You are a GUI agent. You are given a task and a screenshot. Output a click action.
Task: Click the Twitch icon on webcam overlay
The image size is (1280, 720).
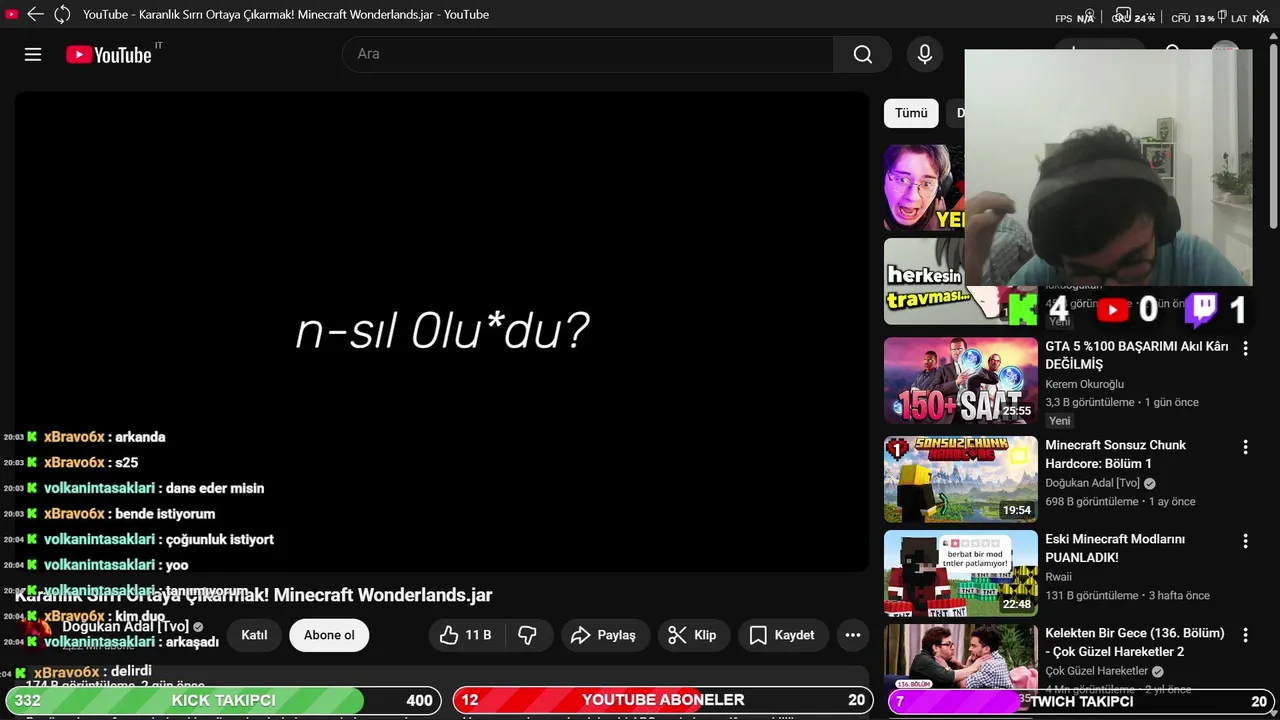pos(1201,310)
